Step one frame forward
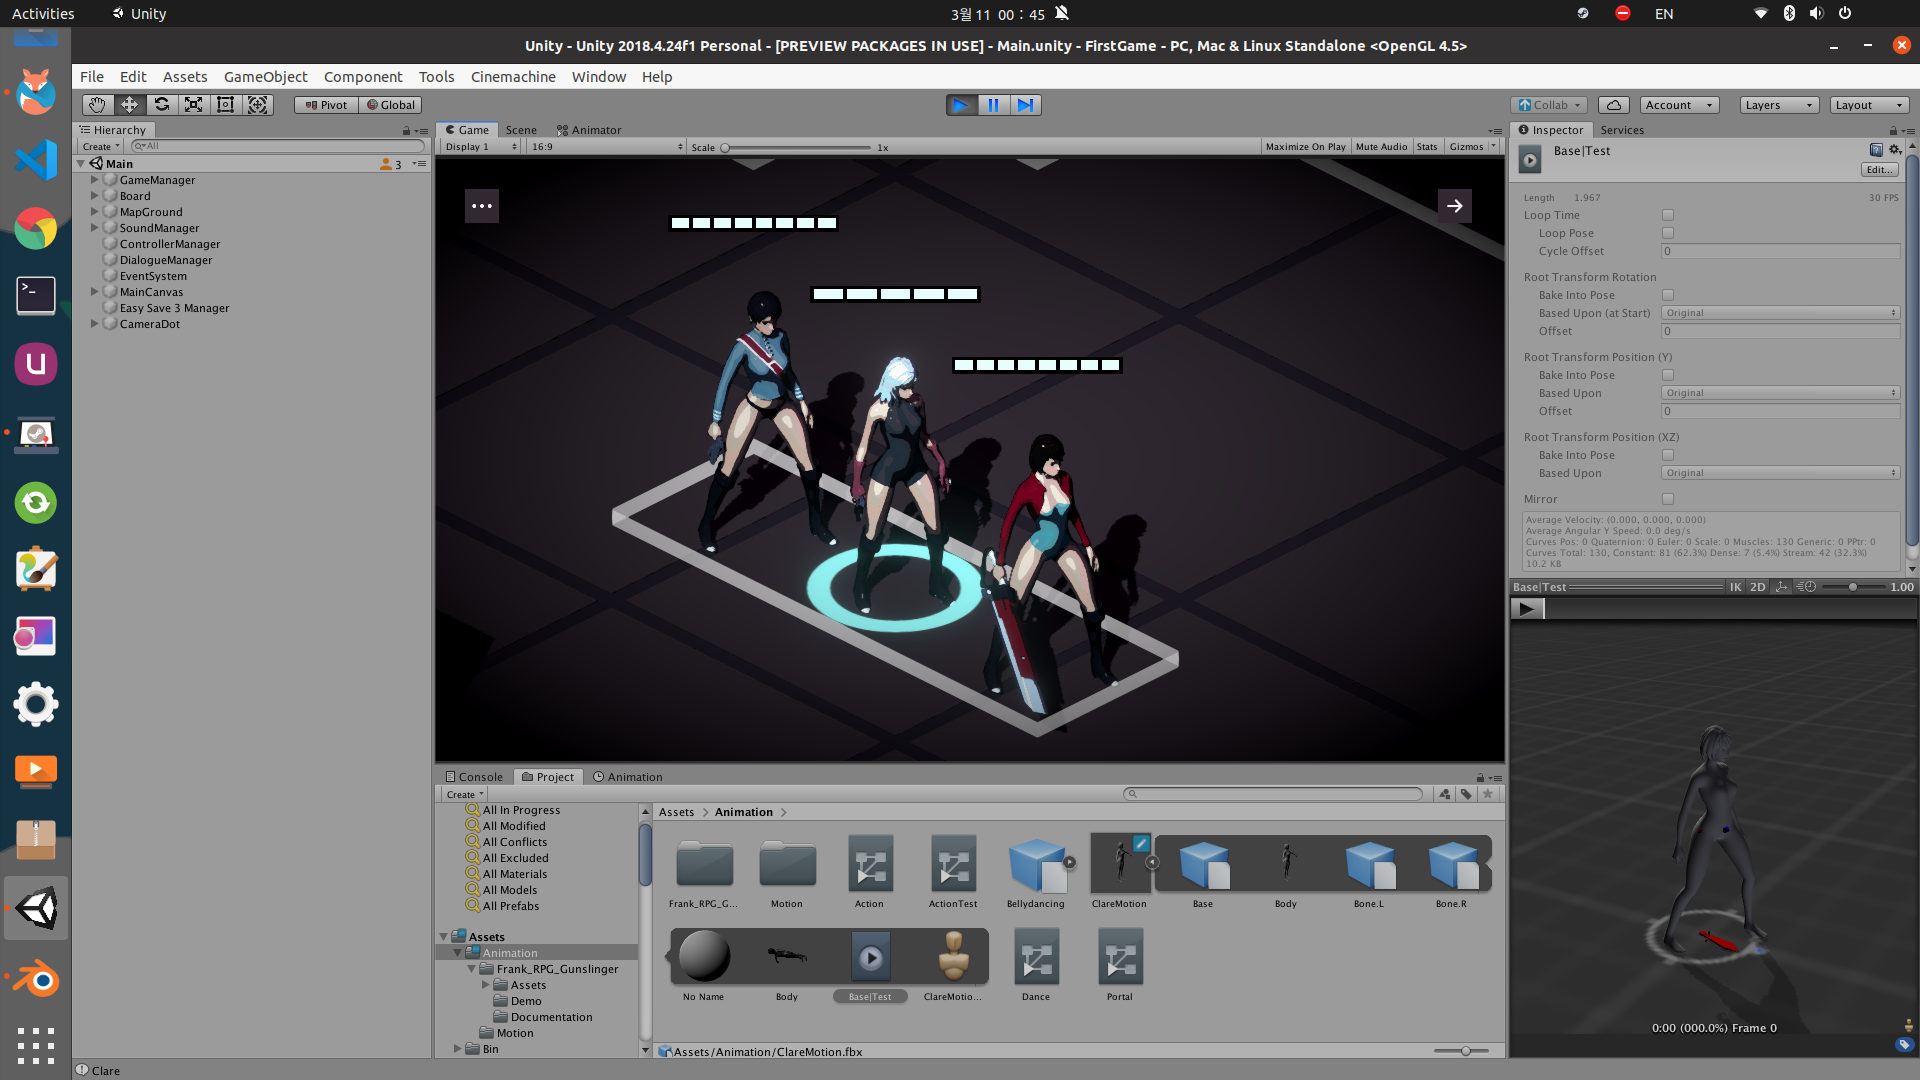 point(1025,105)
